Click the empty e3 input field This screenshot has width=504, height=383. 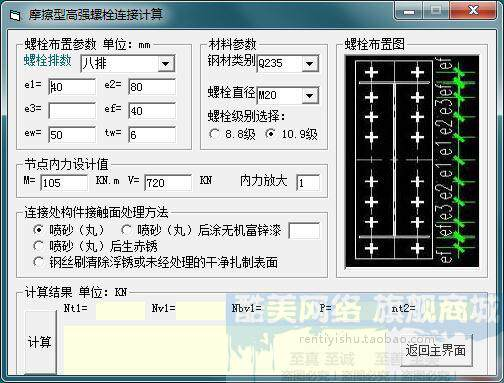pos(72,111)
